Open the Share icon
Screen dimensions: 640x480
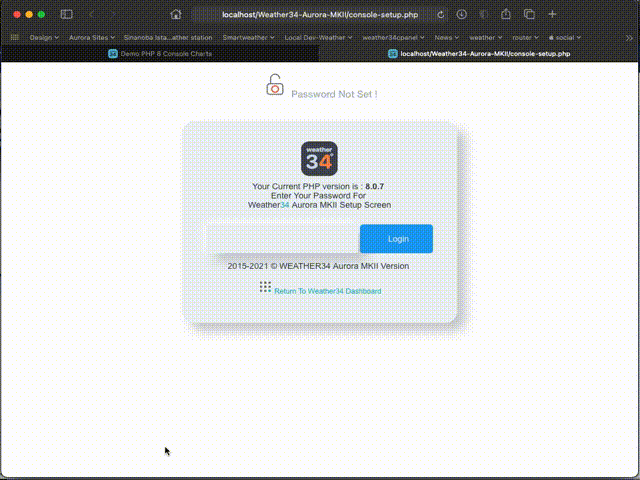pyautogui.click(x=506, y=14)
